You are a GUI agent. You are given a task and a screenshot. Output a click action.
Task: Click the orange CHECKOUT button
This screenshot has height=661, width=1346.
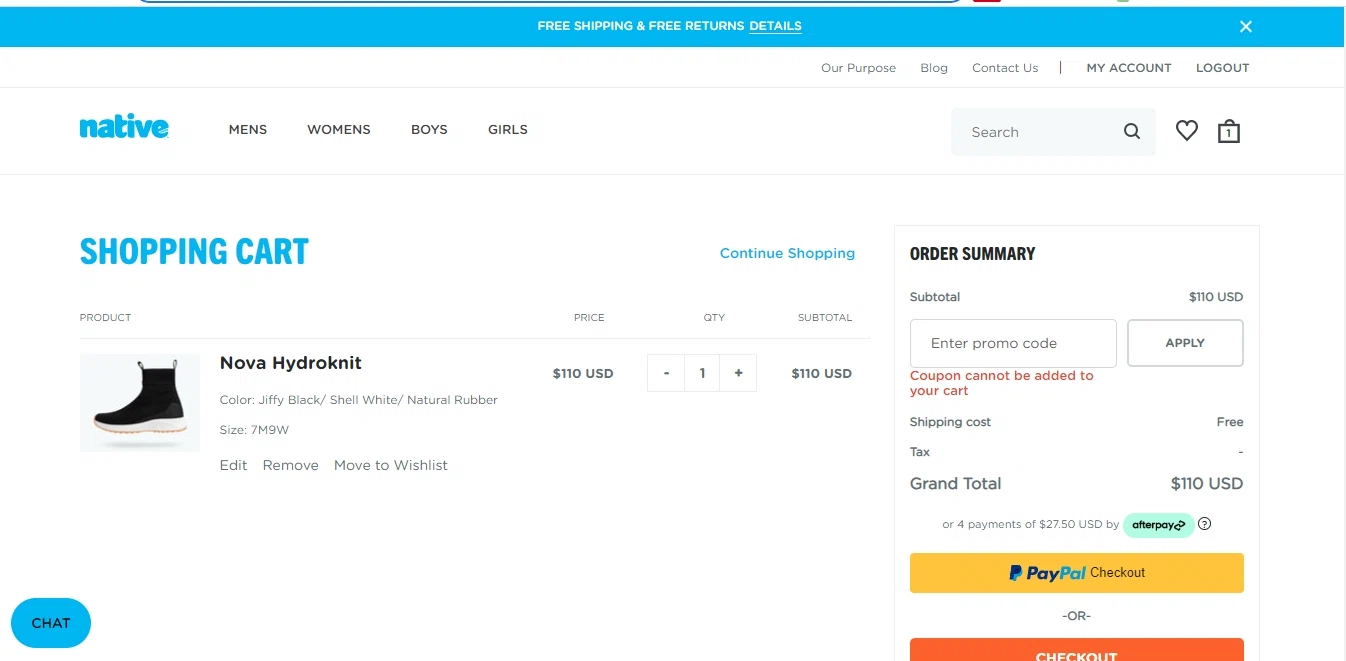(x=1077, y=650)
